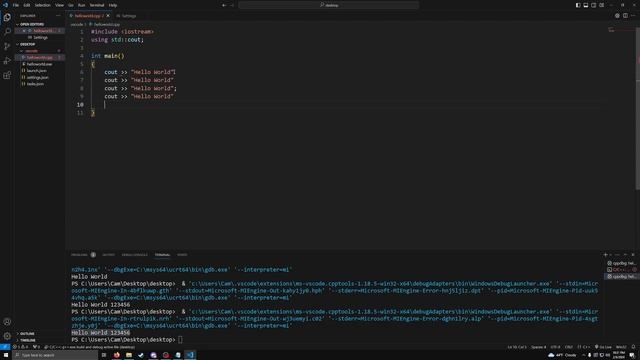Open the Explorer view in activity bar
The width and height of the screenshot is (640, 360).
7,17
